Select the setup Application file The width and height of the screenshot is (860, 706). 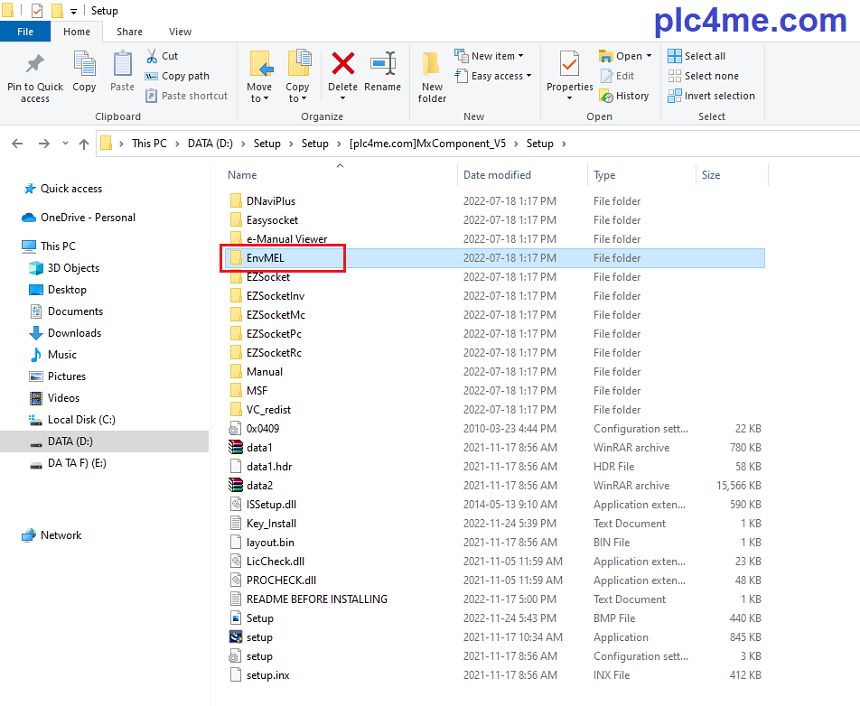click(259, 637)
